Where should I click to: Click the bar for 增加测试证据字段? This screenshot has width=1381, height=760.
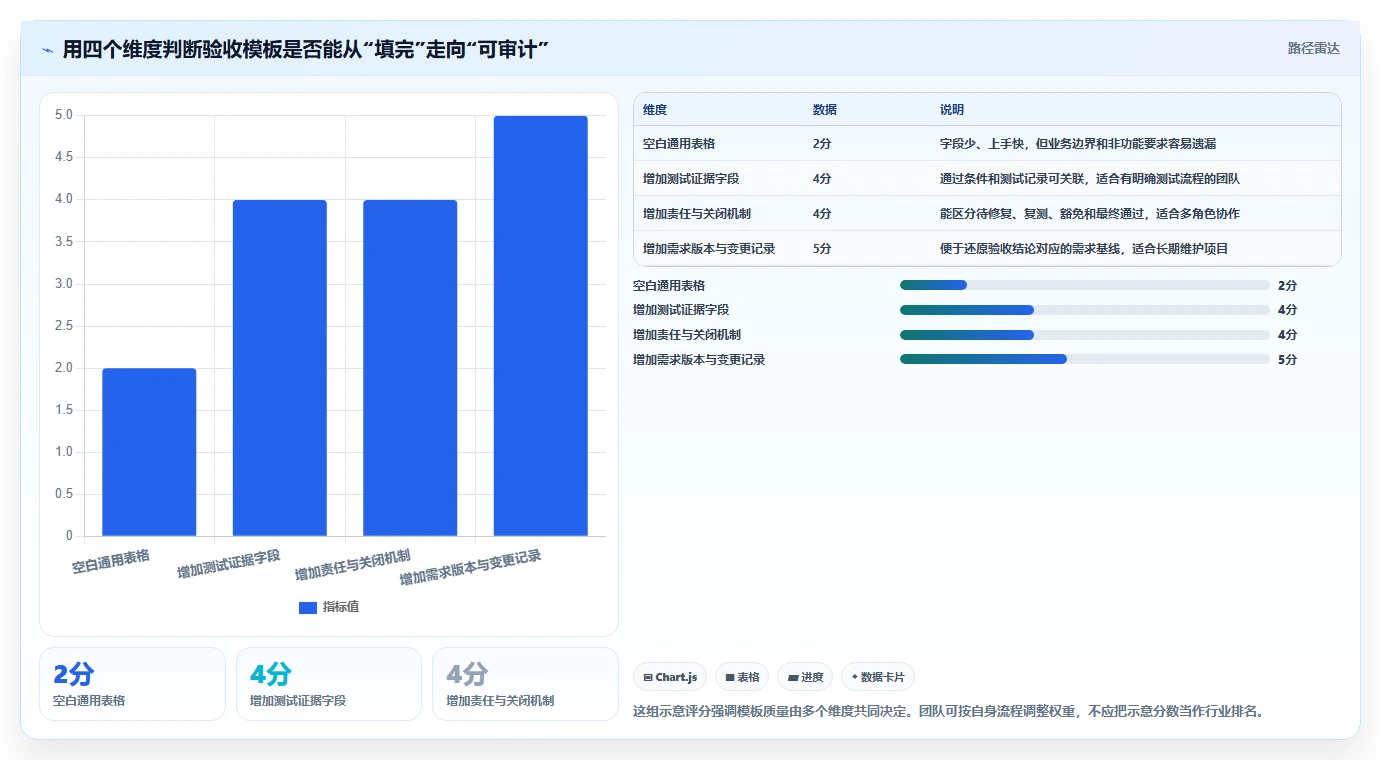(x=280, y=368)
